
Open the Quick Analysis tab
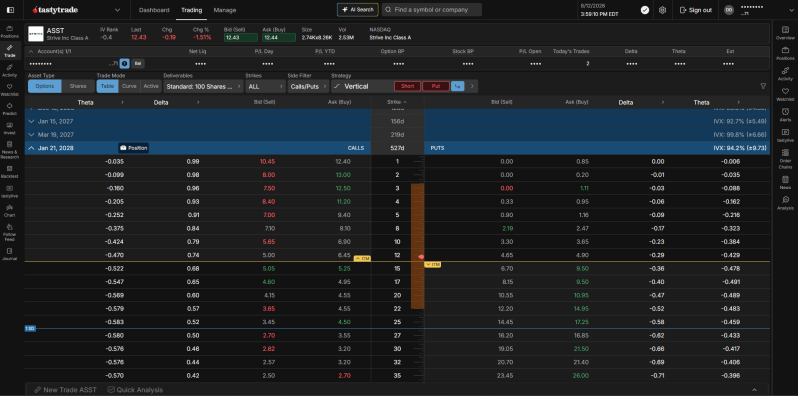[x=135, y=389]
